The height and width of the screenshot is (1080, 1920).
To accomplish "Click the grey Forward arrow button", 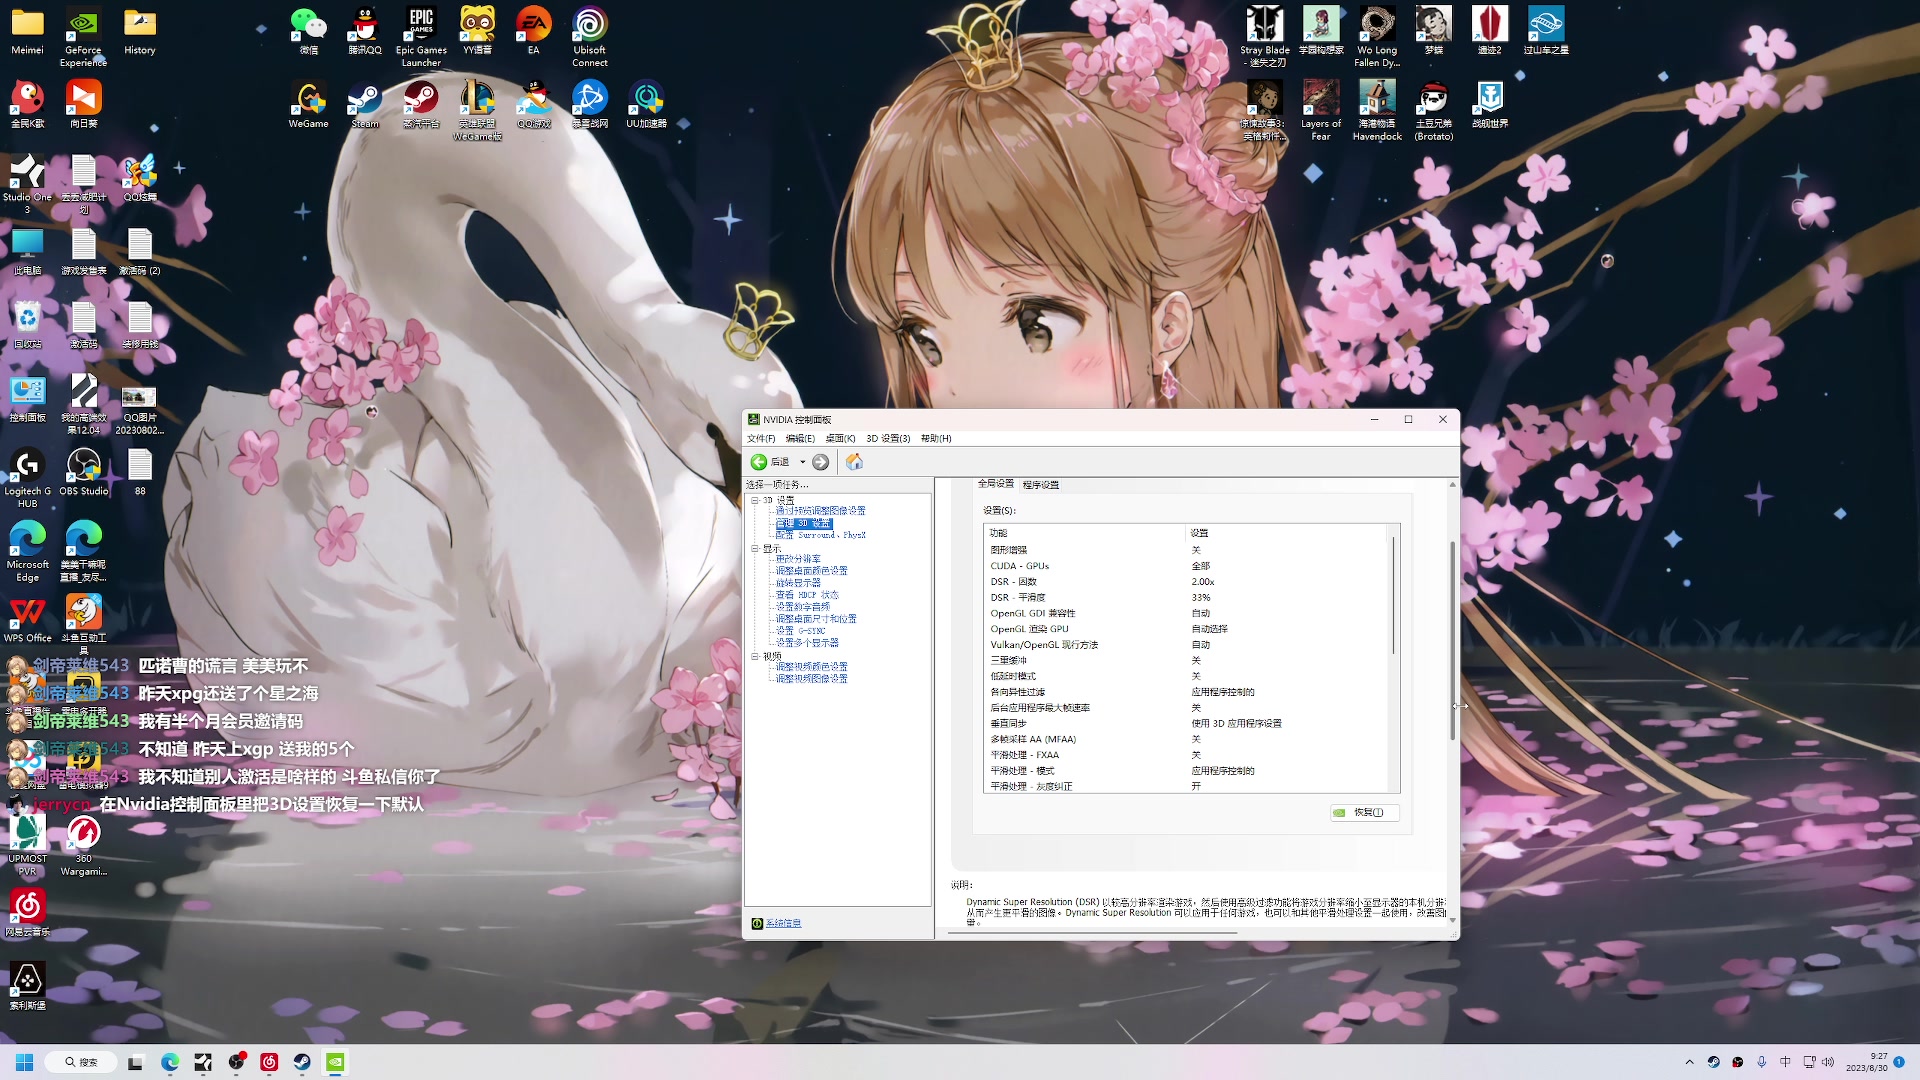I will pyautogui.click(x=820, y=462).
